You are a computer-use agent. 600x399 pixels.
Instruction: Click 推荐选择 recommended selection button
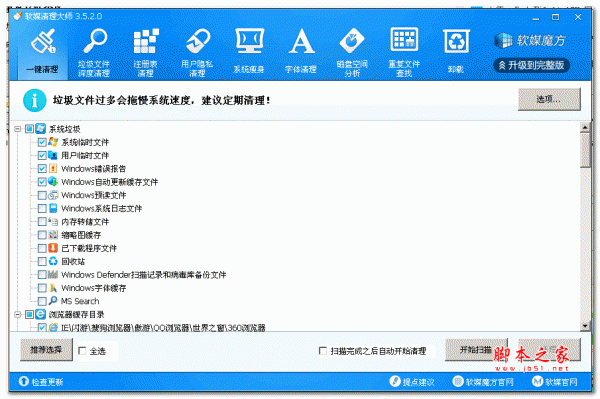point(46,350)
